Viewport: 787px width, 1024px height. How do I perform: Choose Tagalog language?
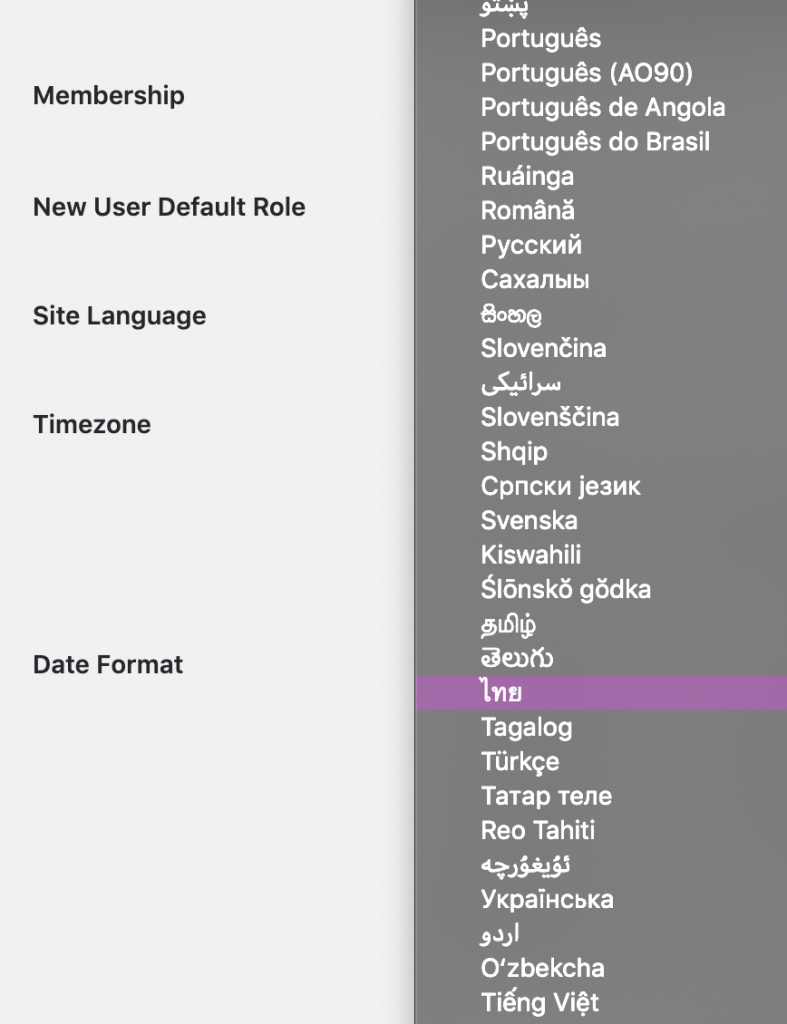601,728
